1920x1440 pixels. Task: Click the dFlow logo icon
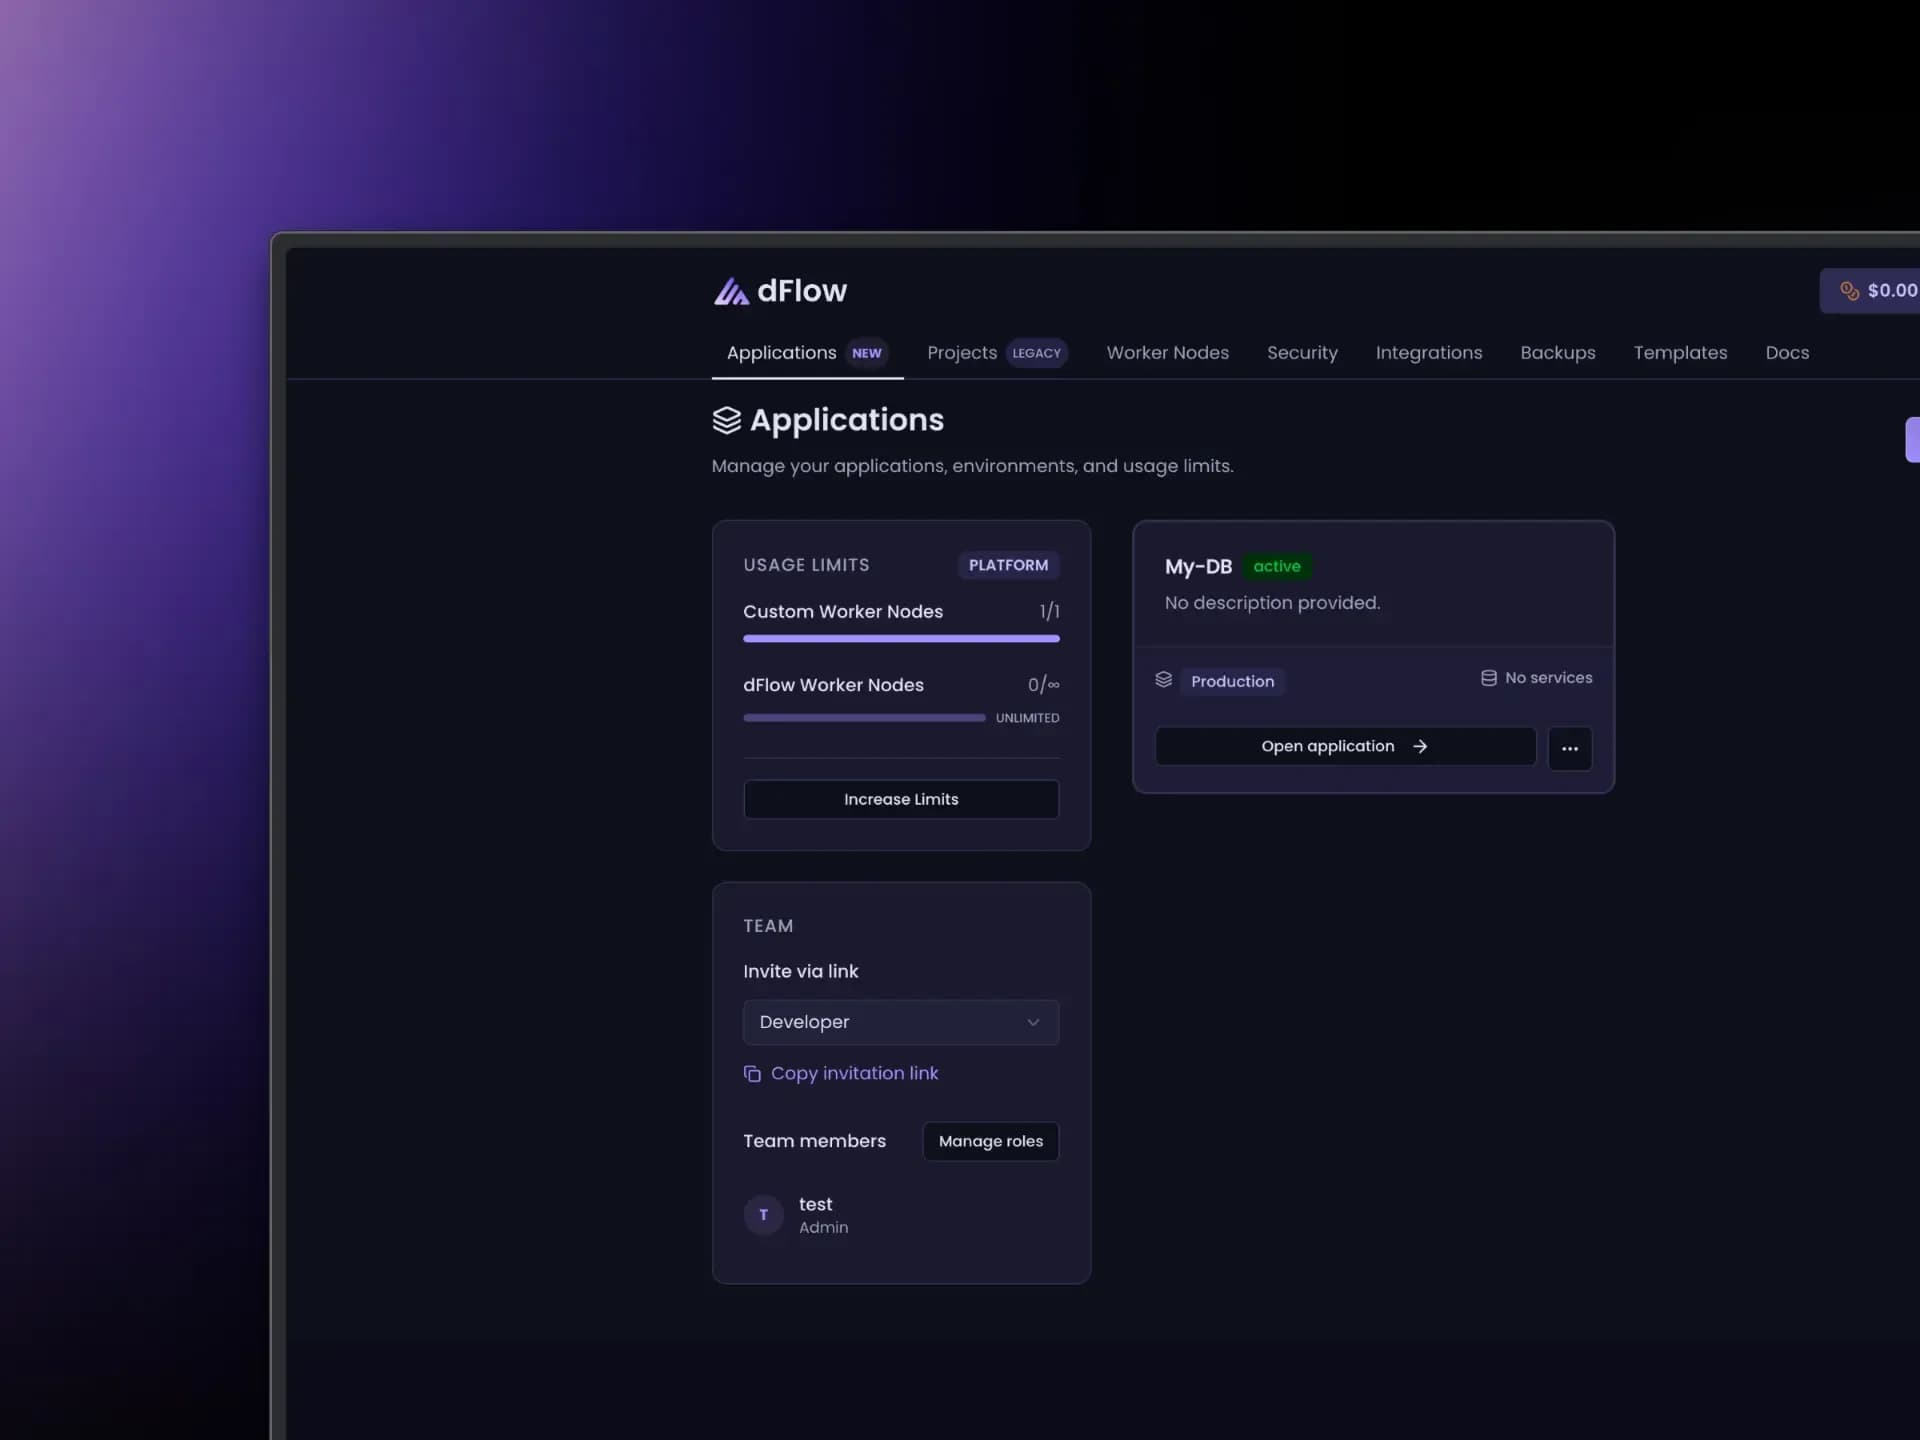click(731, 291)
